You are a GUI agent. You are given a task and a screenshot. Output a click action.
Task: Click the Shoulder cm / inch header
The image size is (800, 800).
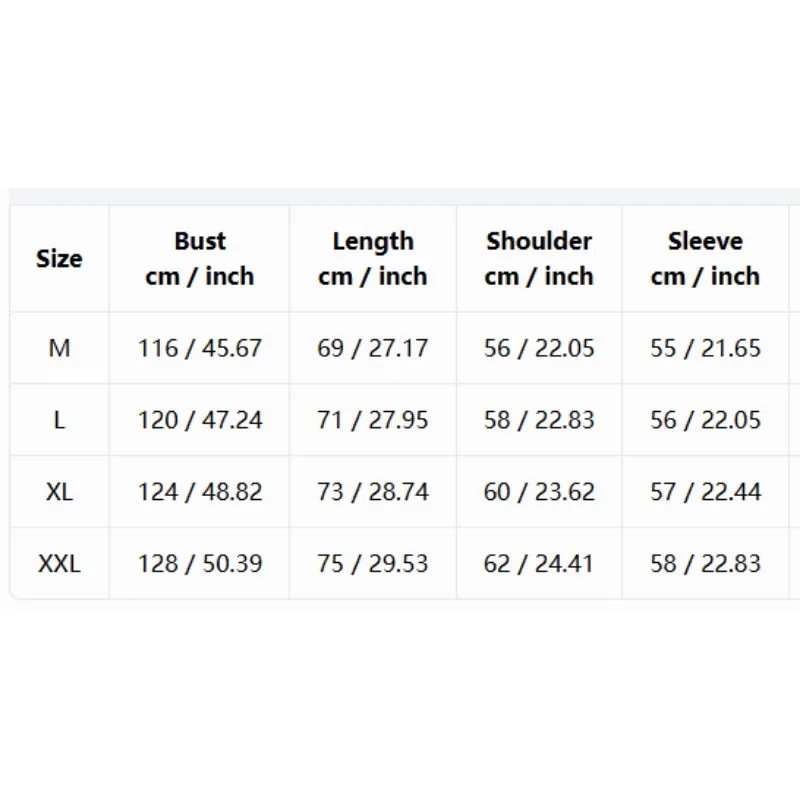(x=539, y=259)
